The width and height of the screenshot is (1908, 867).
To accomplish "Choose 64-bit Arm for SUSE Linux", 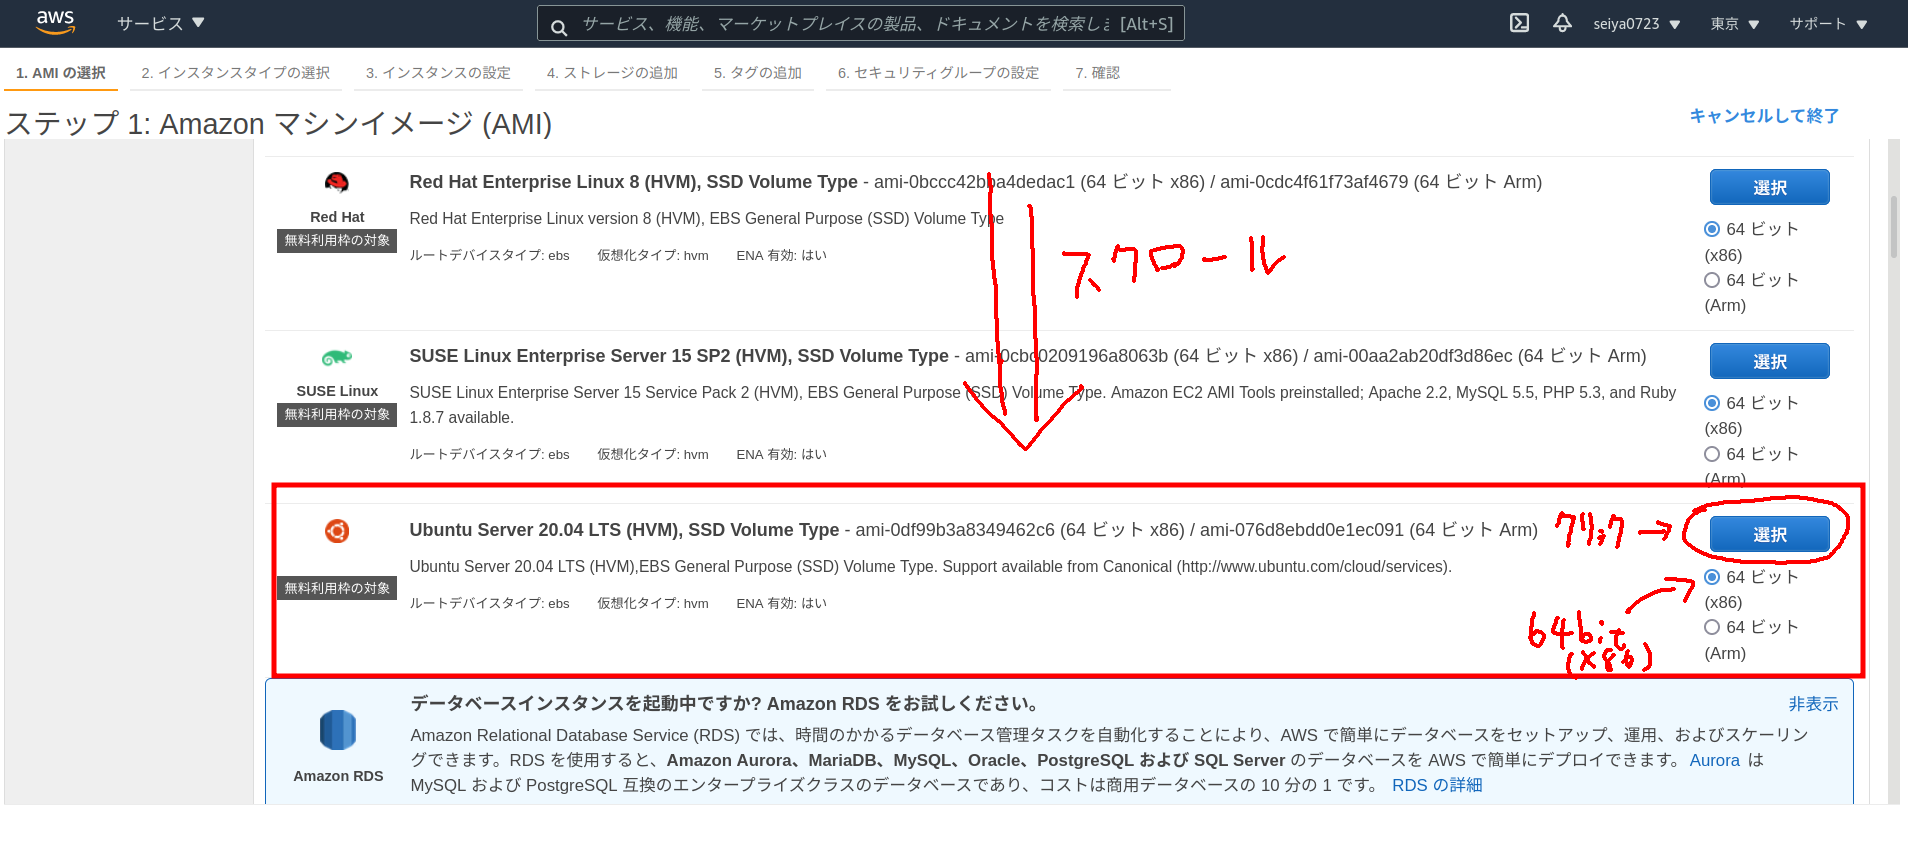I will (1712, 454).
